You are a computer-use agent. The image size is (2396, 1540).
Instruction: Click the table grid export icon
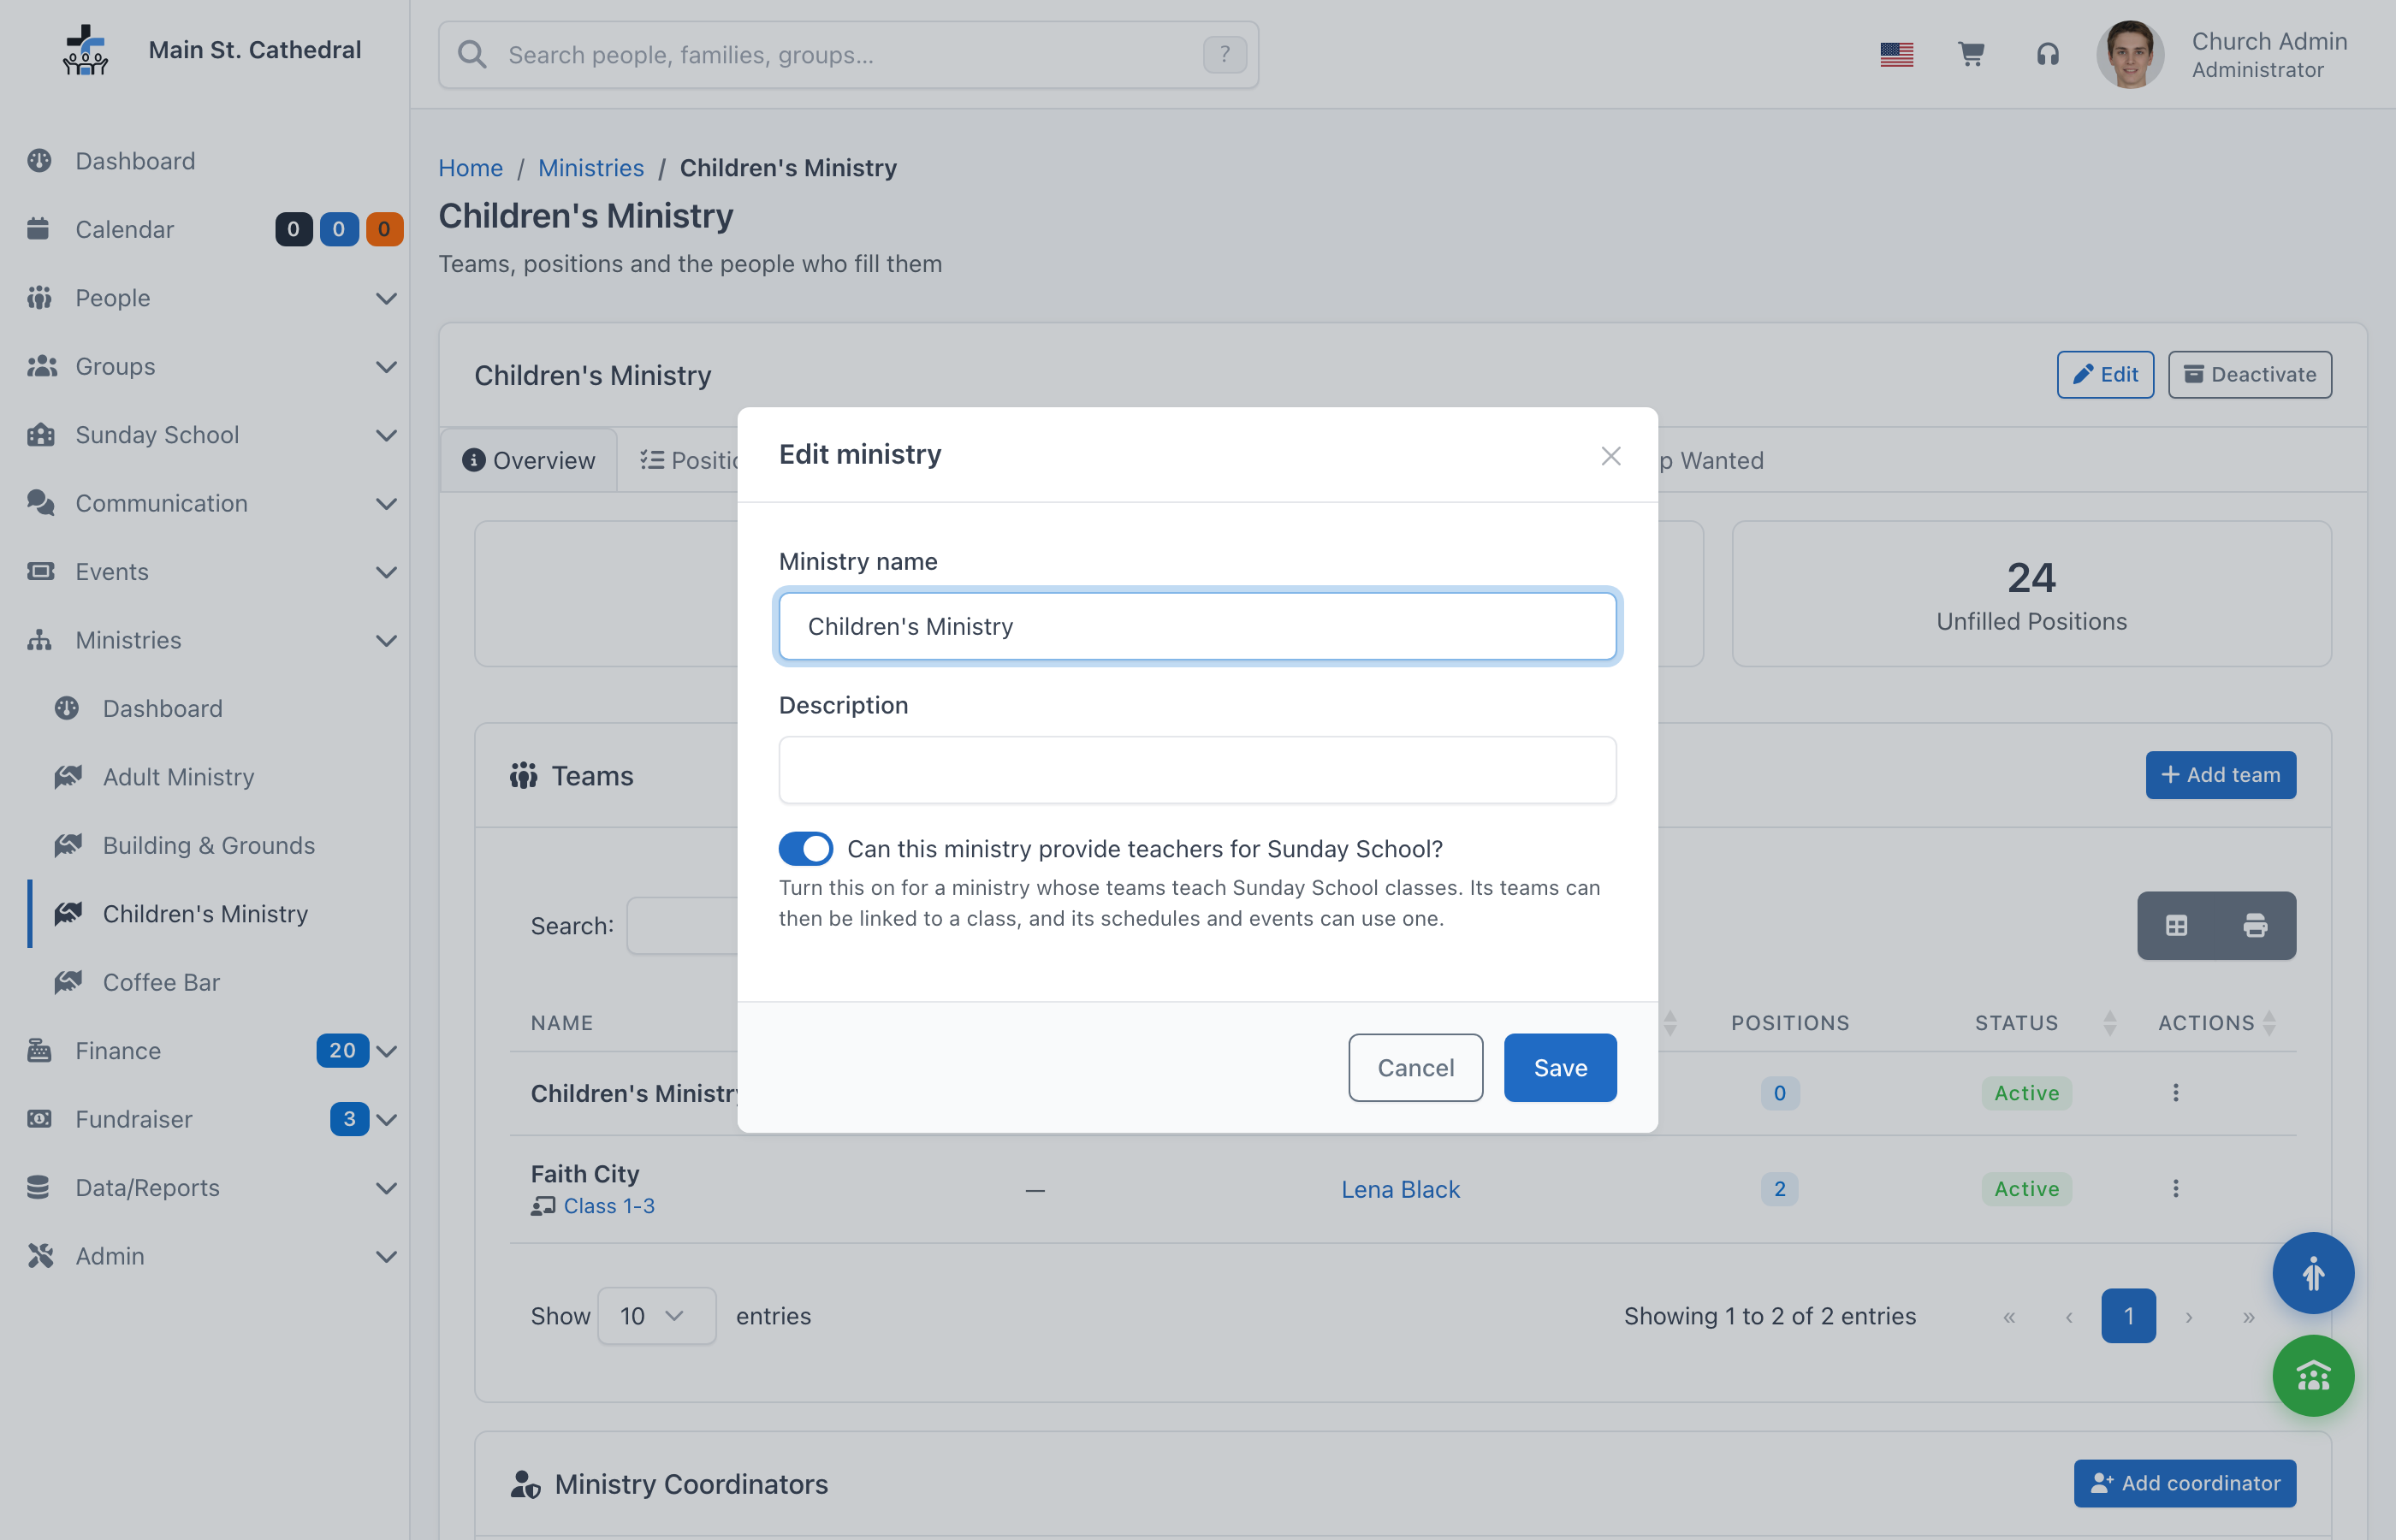tap(2176, 925)
